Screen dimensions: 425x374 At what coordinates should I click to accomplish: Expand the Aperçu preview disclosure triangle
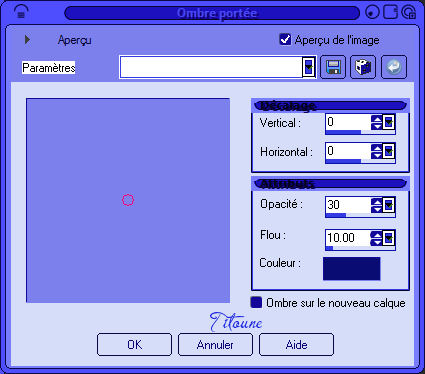point(27,40)
